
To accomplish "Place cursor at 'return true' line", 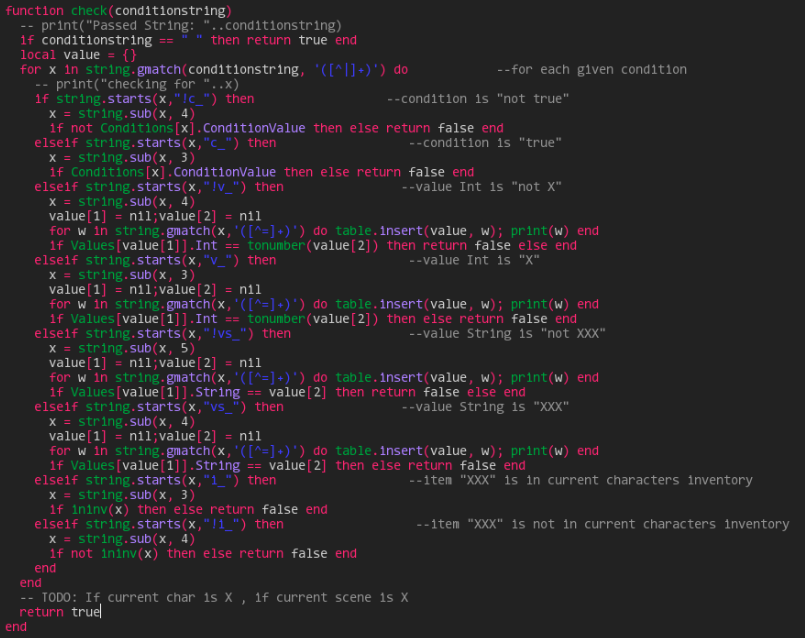I will pyautogui.click(x=60, y=613).
